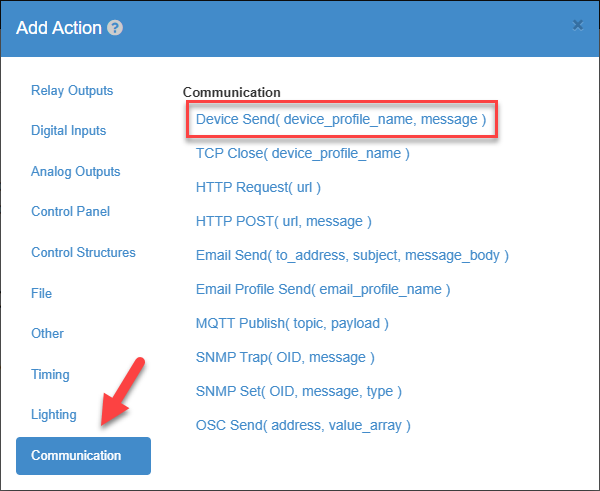Select the File category
Image resolution: width=600 pixels, height=491 pixels.
[x=41, y=294]
